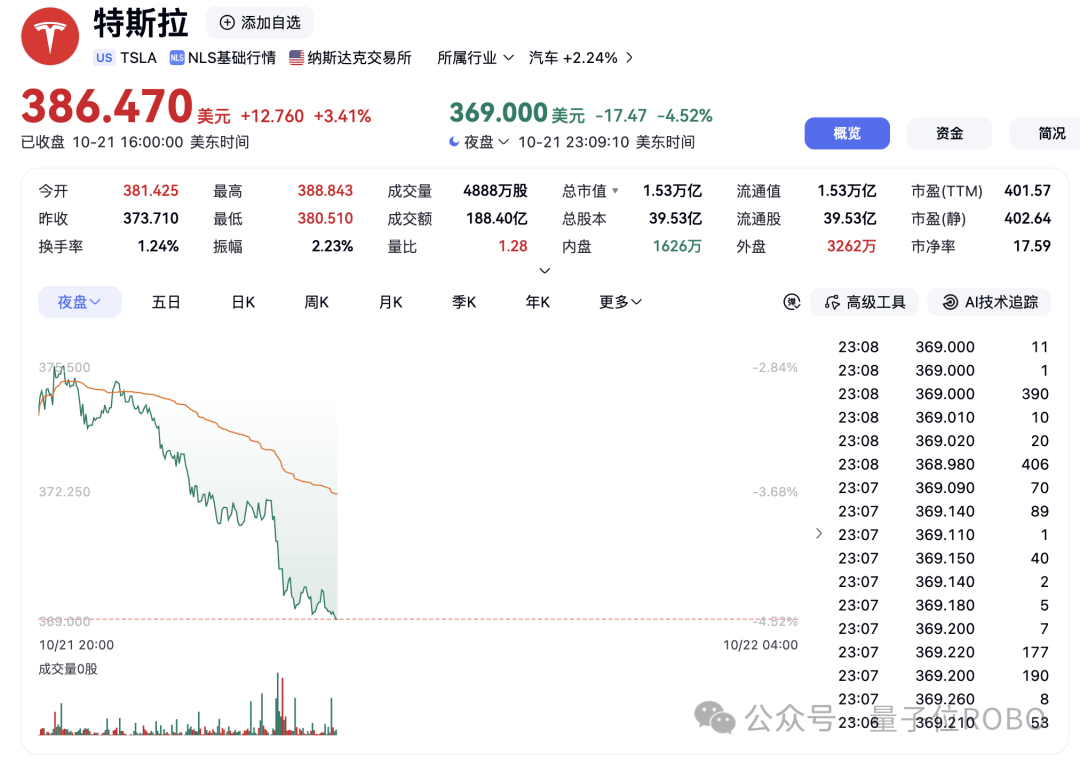This screenshot has width=1080, height=762.
Task: Click the 内盘 value 1626万
Action: click(677, 246)
